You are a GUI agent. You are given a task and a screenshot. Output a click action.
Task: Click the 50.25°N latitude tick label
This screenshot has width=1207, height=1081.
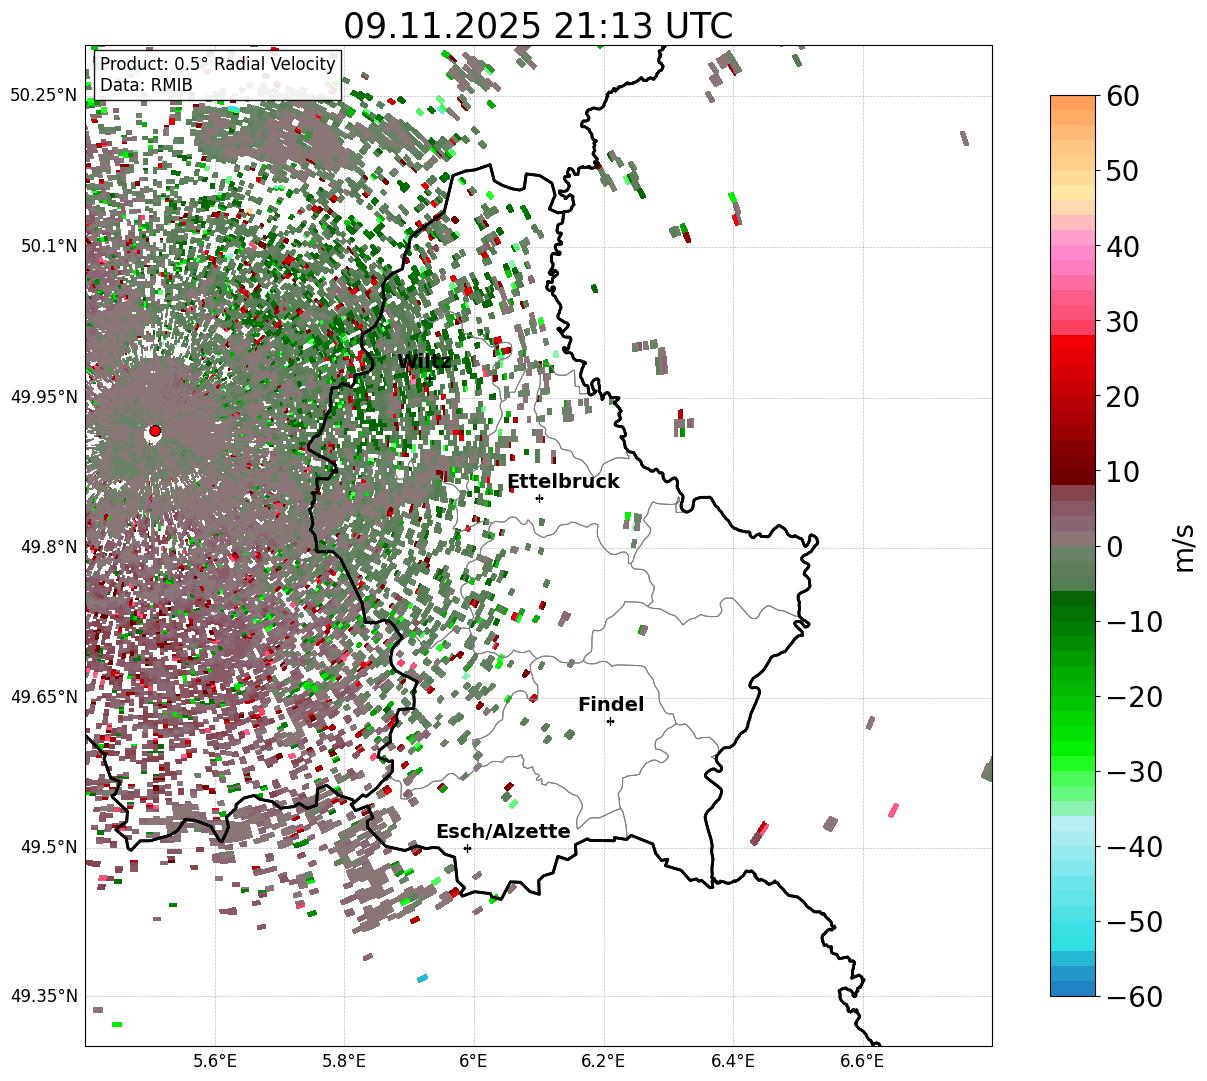coord(44,95)
